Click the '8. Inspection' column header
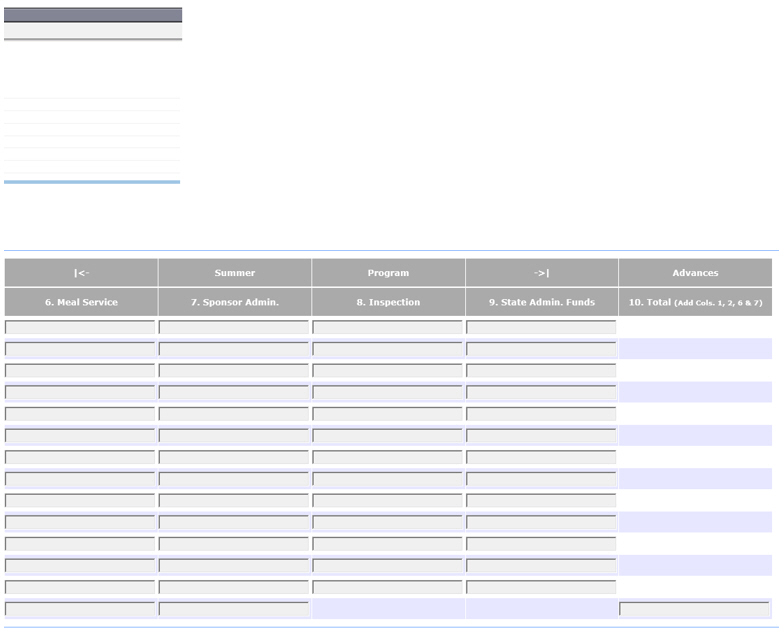Image resolution: width=784 pixels, height=633 pixels. coord(388,302)
